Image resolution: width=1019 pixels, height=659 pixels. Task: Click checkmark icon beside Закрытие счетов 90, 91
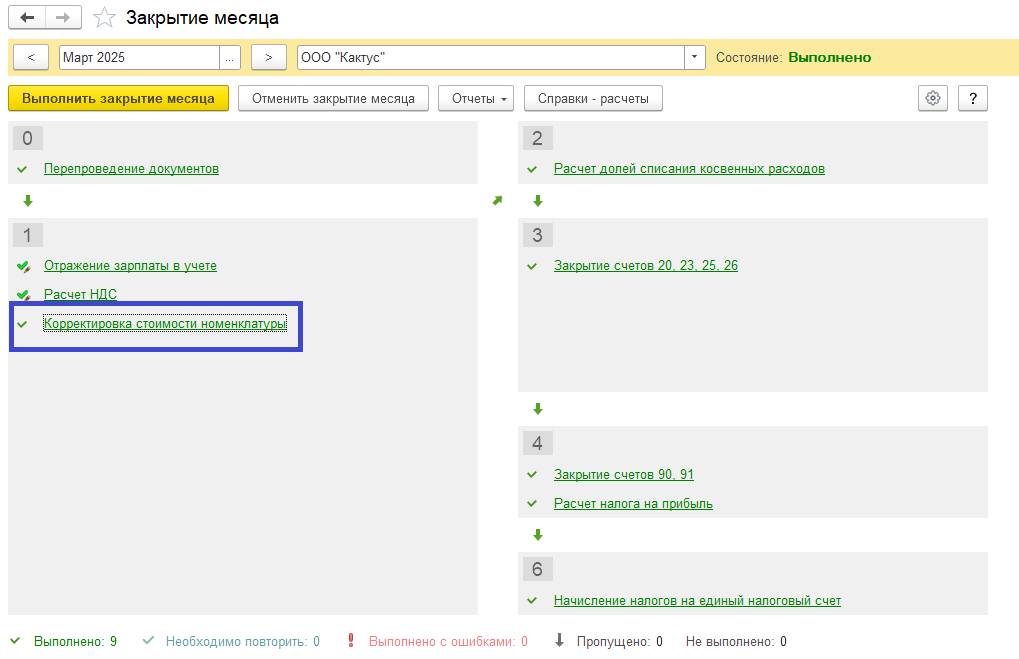pos(532,475)
